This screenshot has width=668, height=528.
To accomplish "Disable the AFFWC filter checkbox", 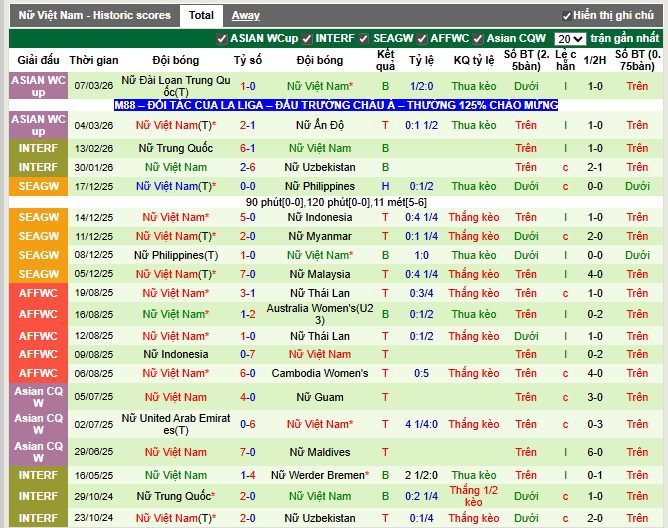I will tap(423, 39).
